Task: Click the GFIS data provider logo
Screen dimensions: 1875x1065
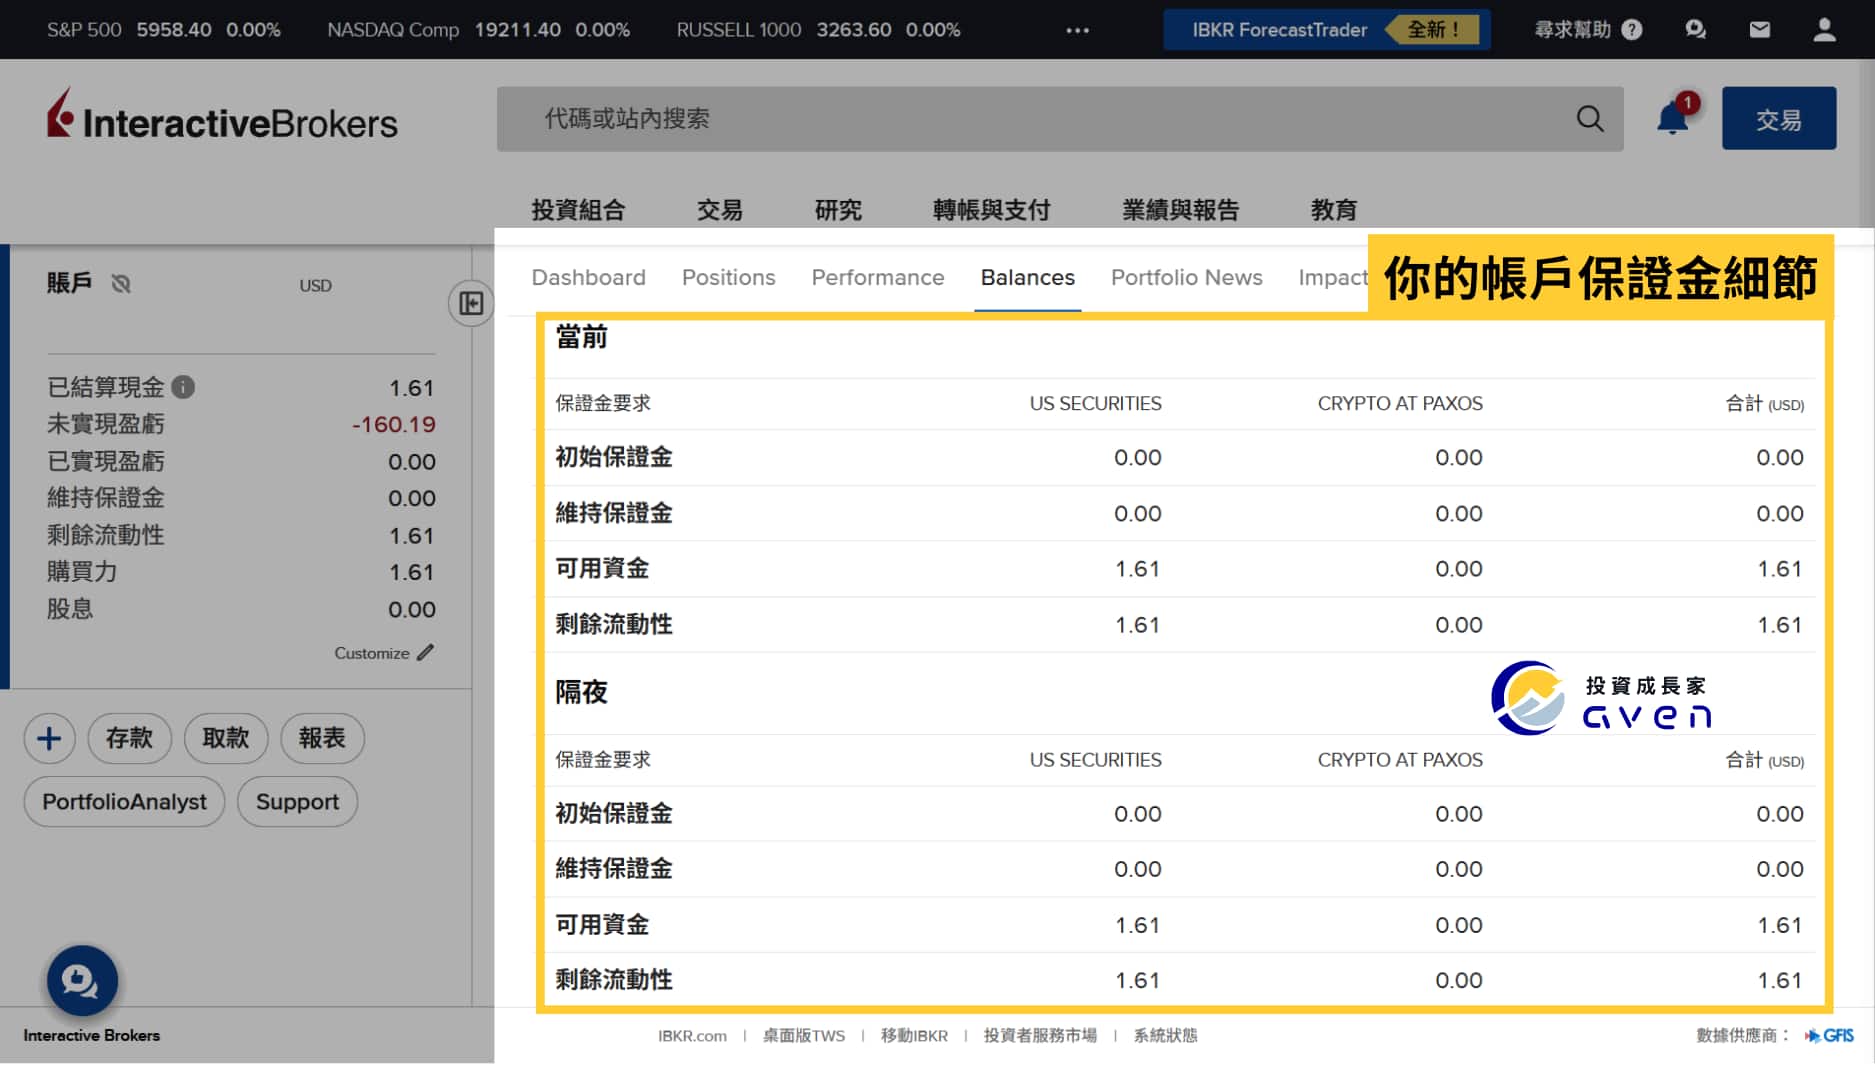Action: click(1829, 1035)
